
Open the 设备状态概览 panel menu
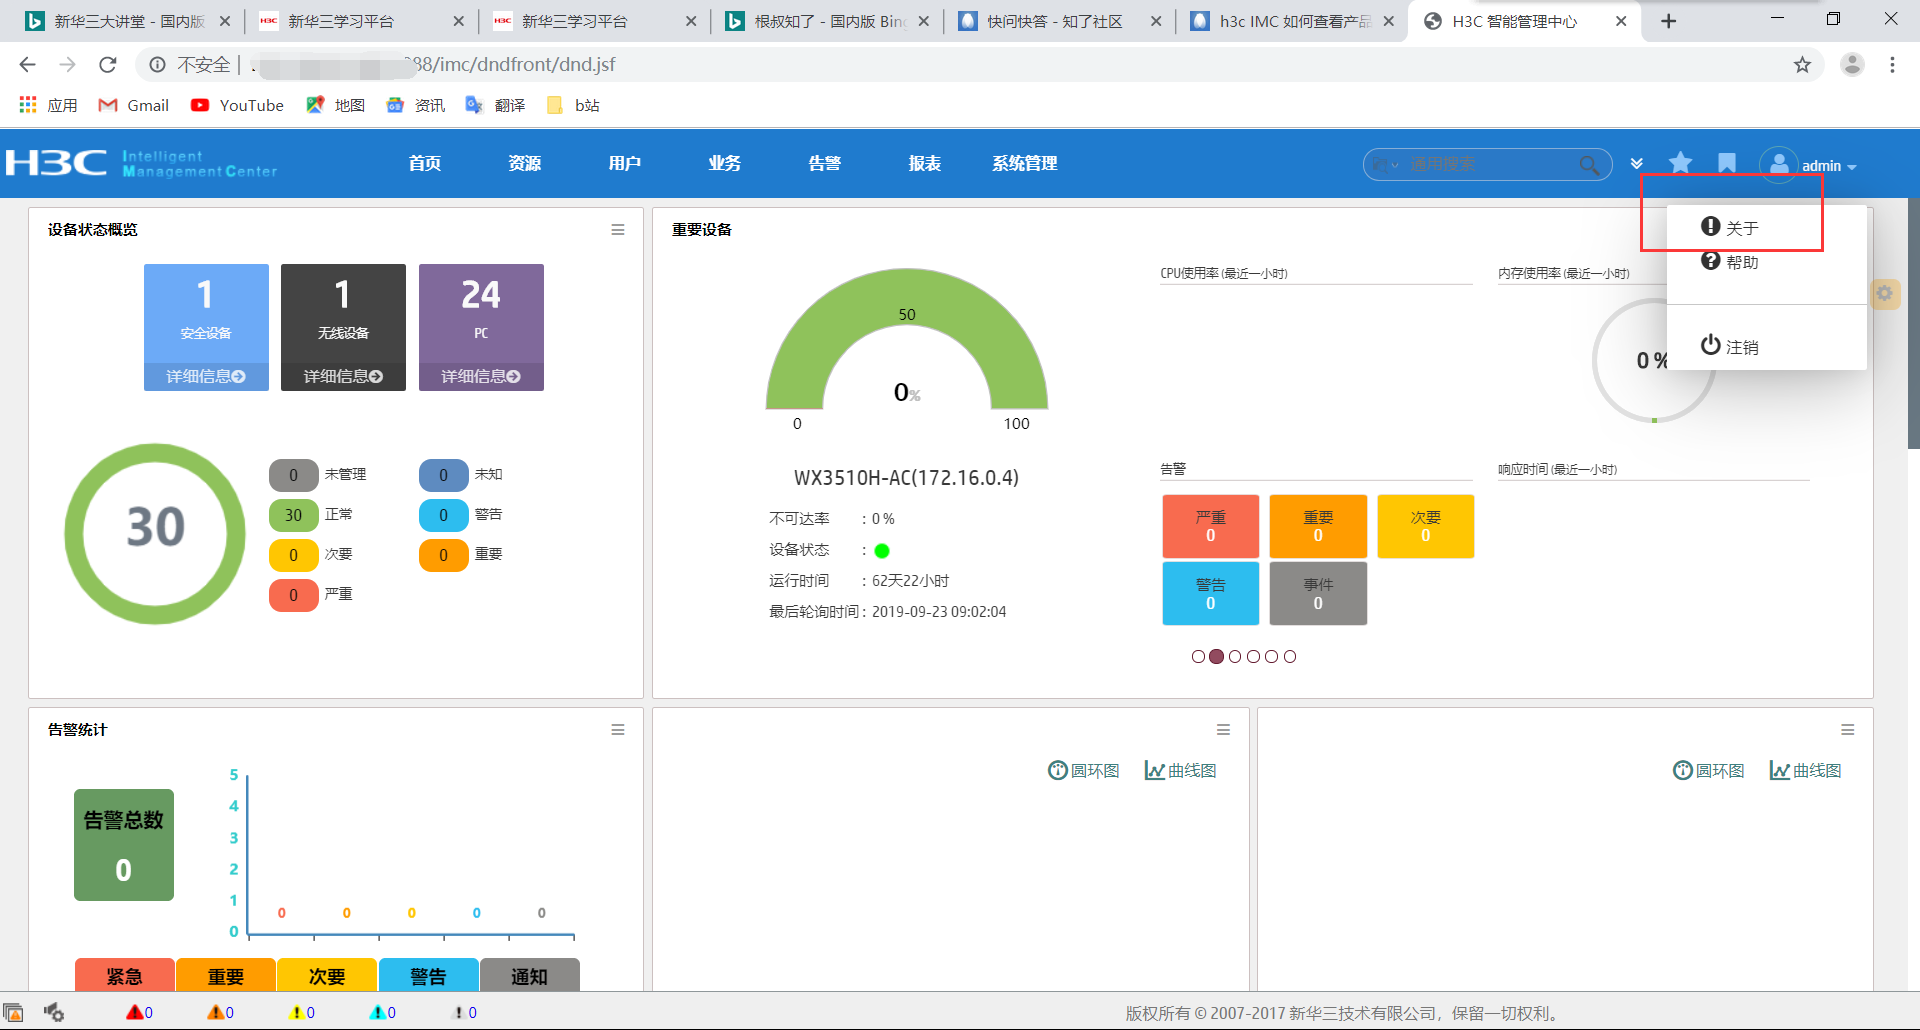[618, 230]
